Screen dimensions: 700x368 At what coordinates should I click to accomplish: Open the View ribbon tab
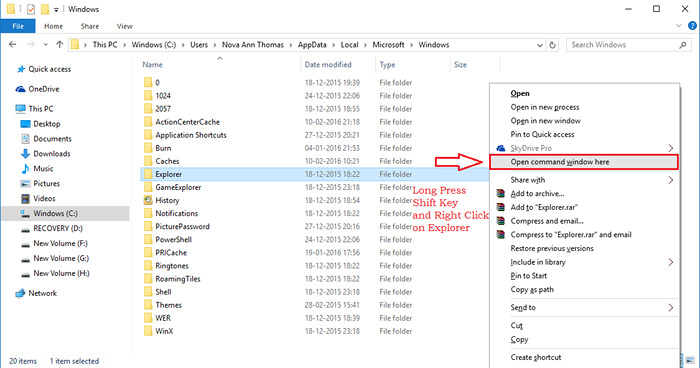[x=125, y=26]
